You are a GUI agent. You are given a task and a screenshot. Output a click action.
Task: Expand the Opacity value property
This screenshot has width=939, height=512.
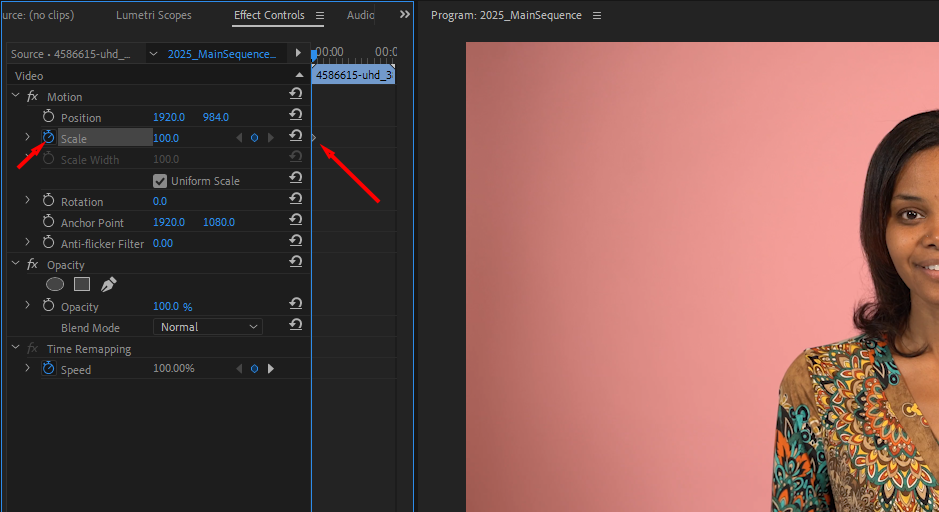27,305
